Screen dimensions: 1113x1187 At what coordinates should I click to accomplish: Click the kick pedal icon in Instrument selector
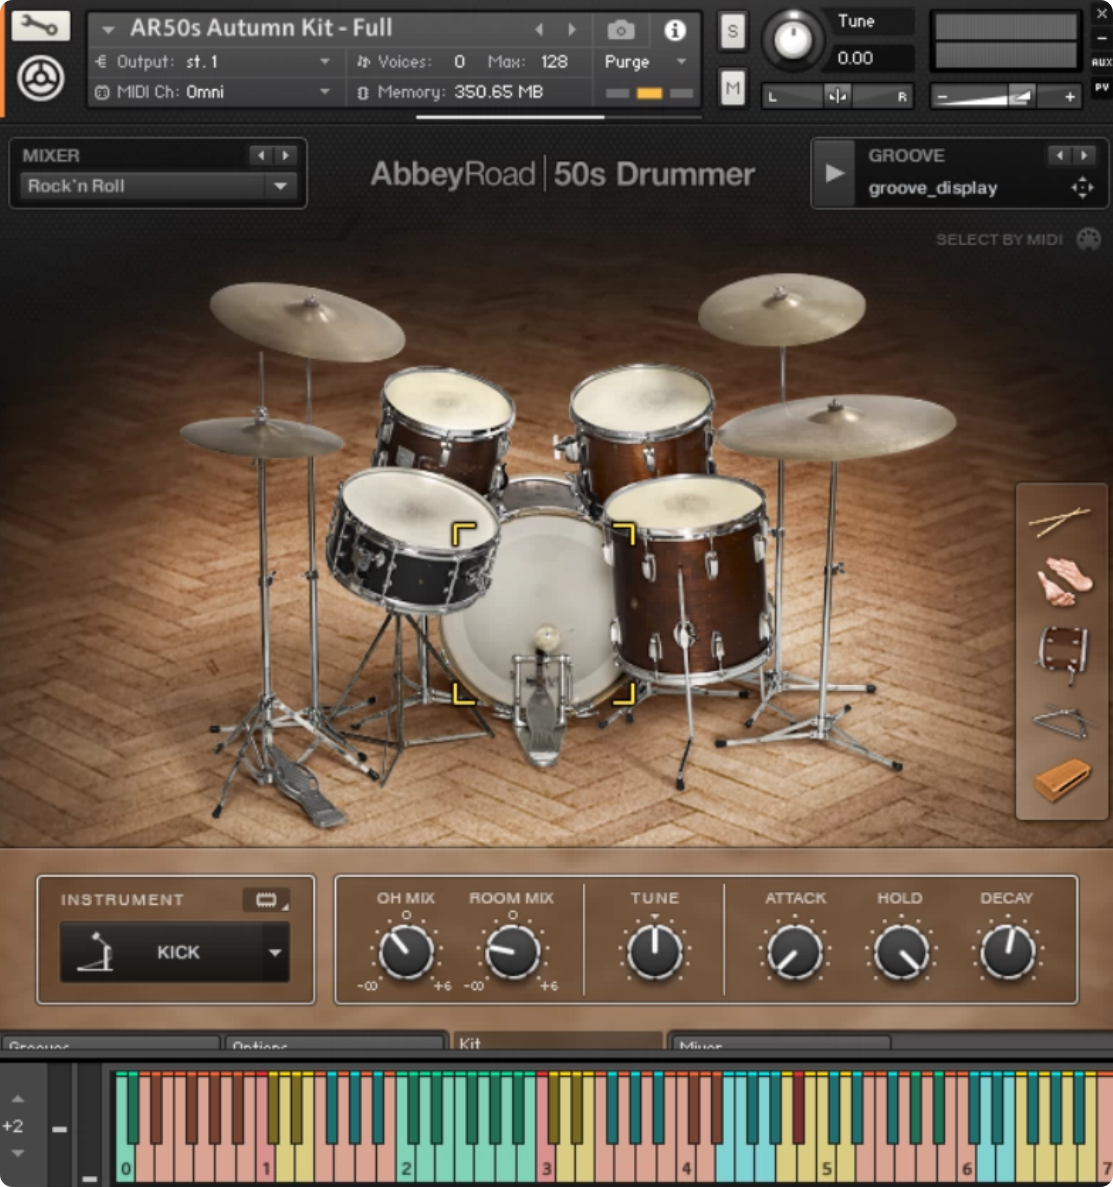[96, 952]
